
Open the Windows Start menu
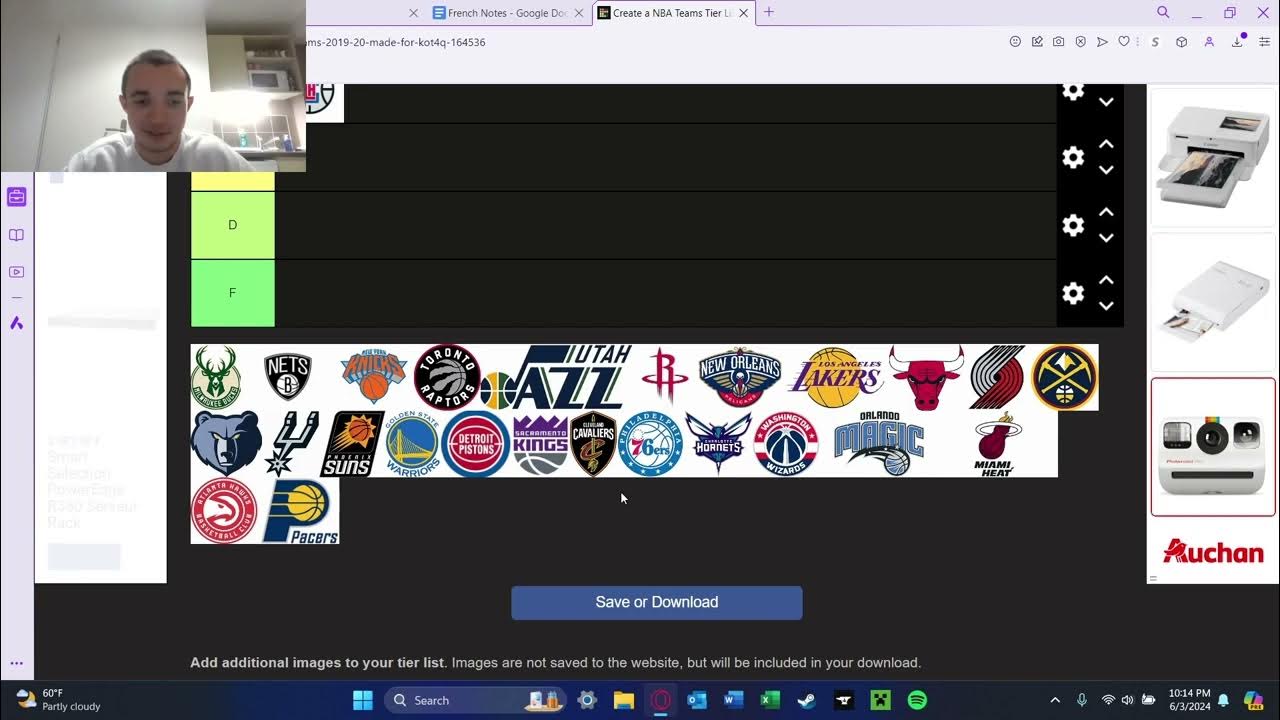pyautogui.click(x=363, y=700)
